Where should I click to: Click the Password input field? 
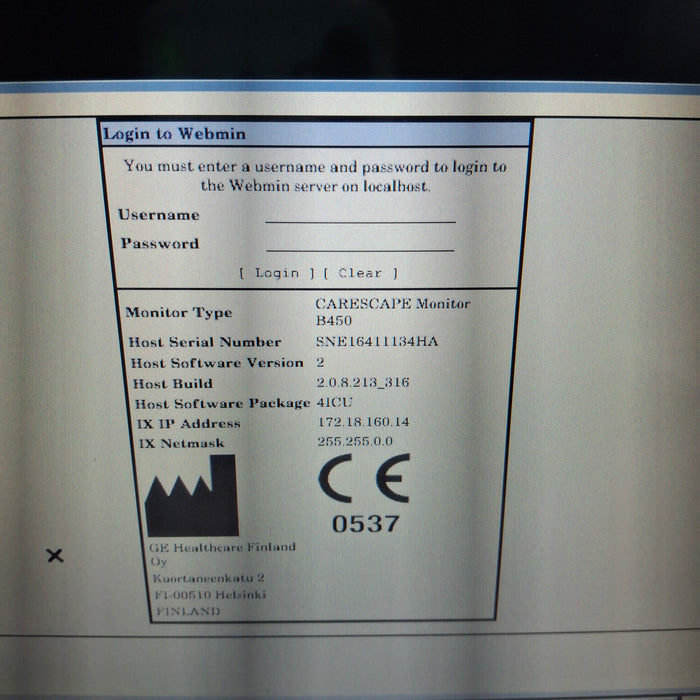click(x=360, y=243)
